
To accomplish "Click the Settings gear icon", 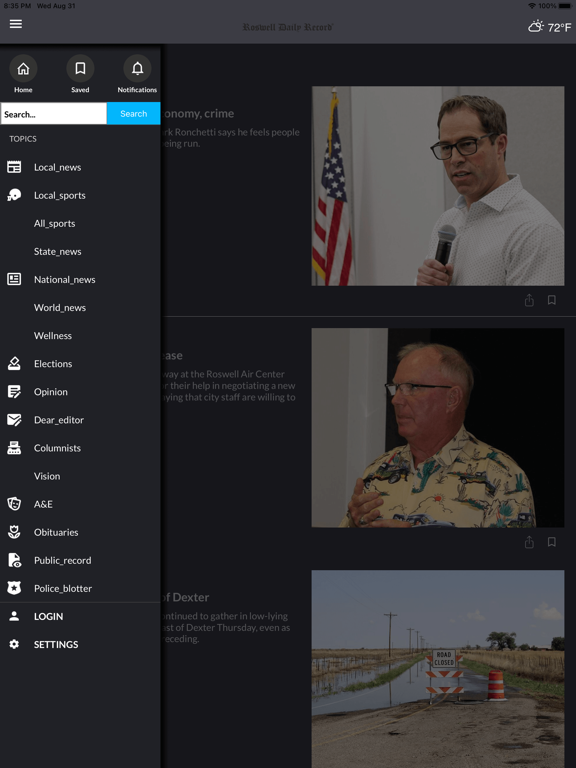I will (x=14, y=644).
